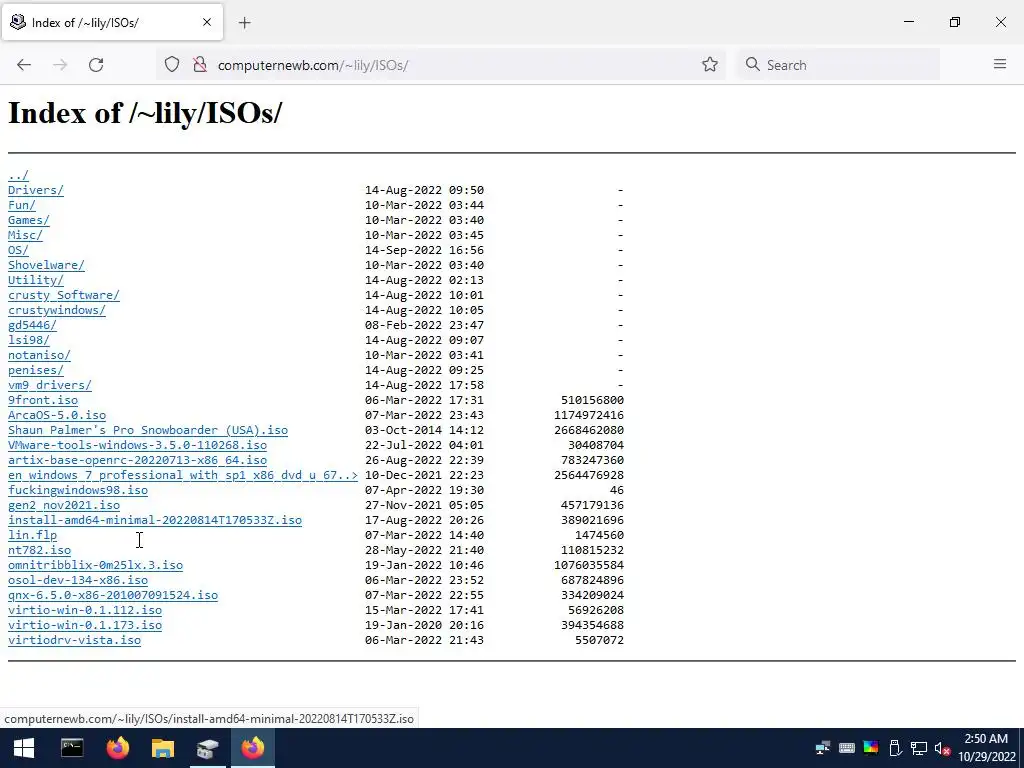1024x768 pixels.
Task: Click the address bar URL
Action: tap(313, 65)
